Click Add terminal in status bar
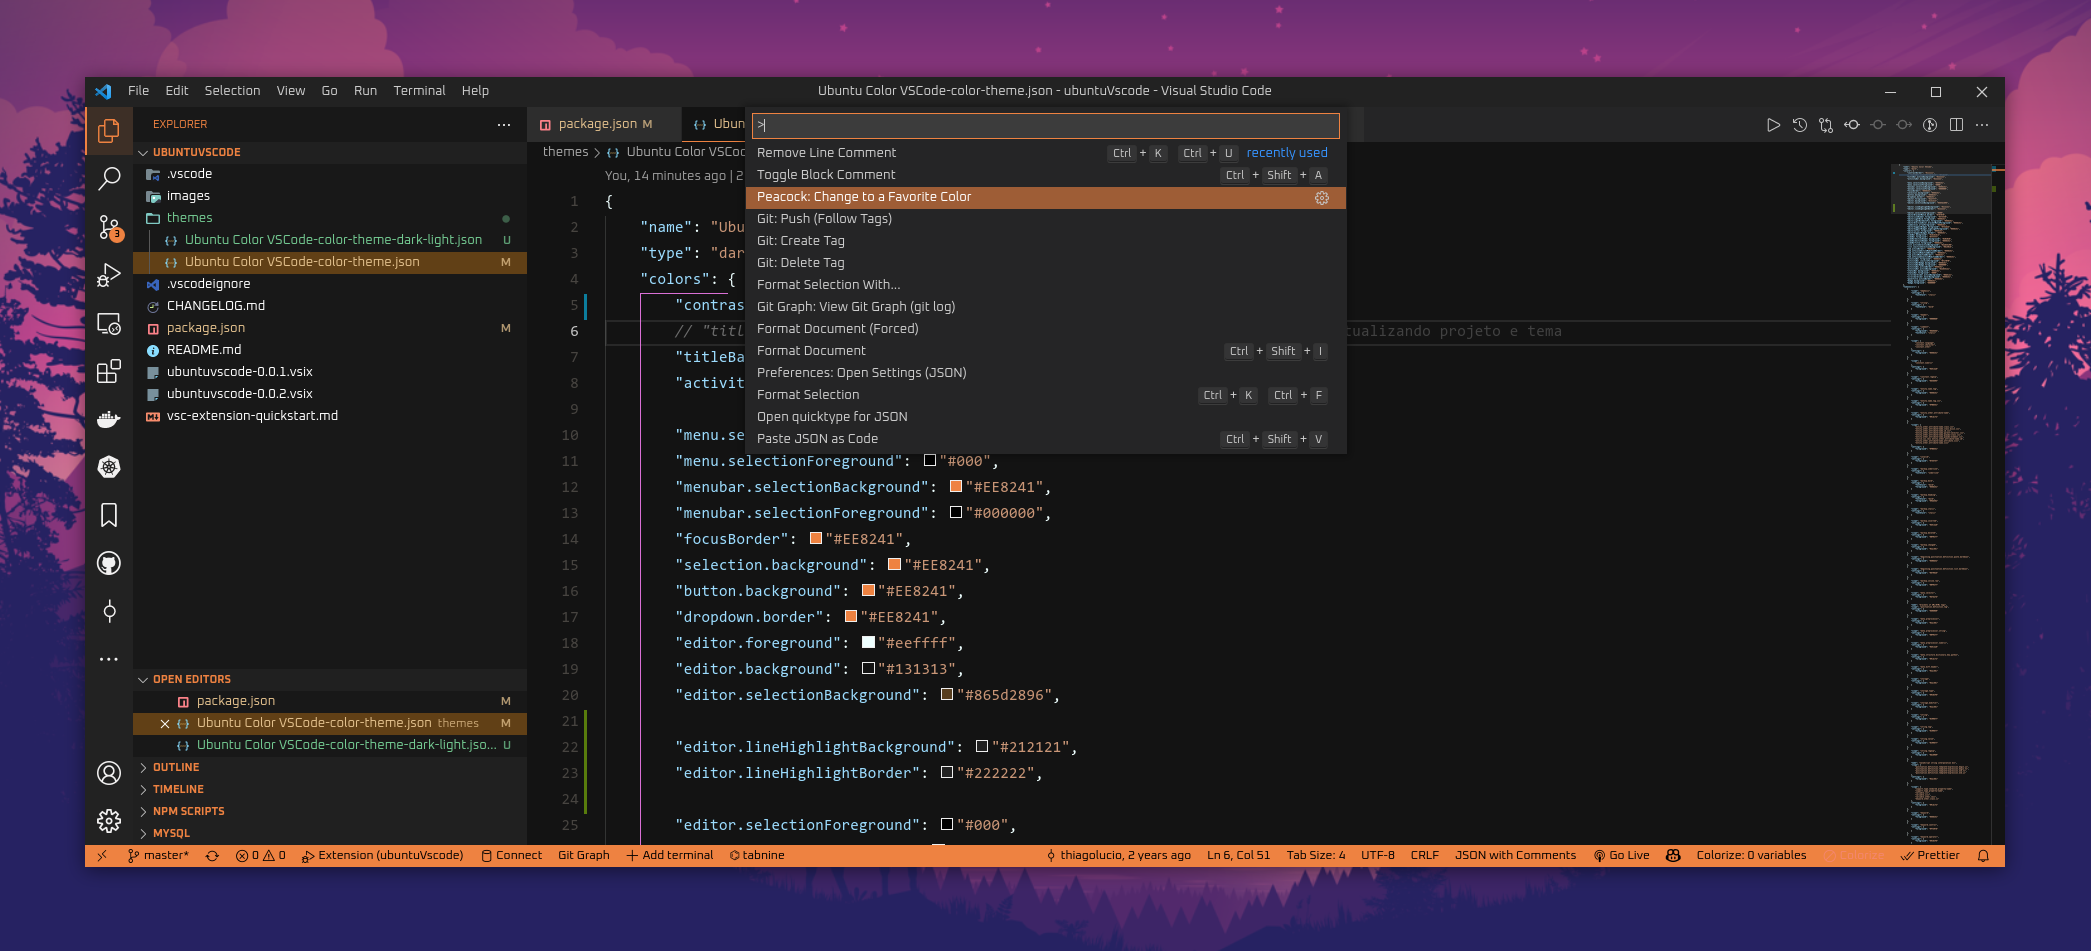The height and width of the screenshot is (951, 2091). pyautogui.click(x=670, y=856)
